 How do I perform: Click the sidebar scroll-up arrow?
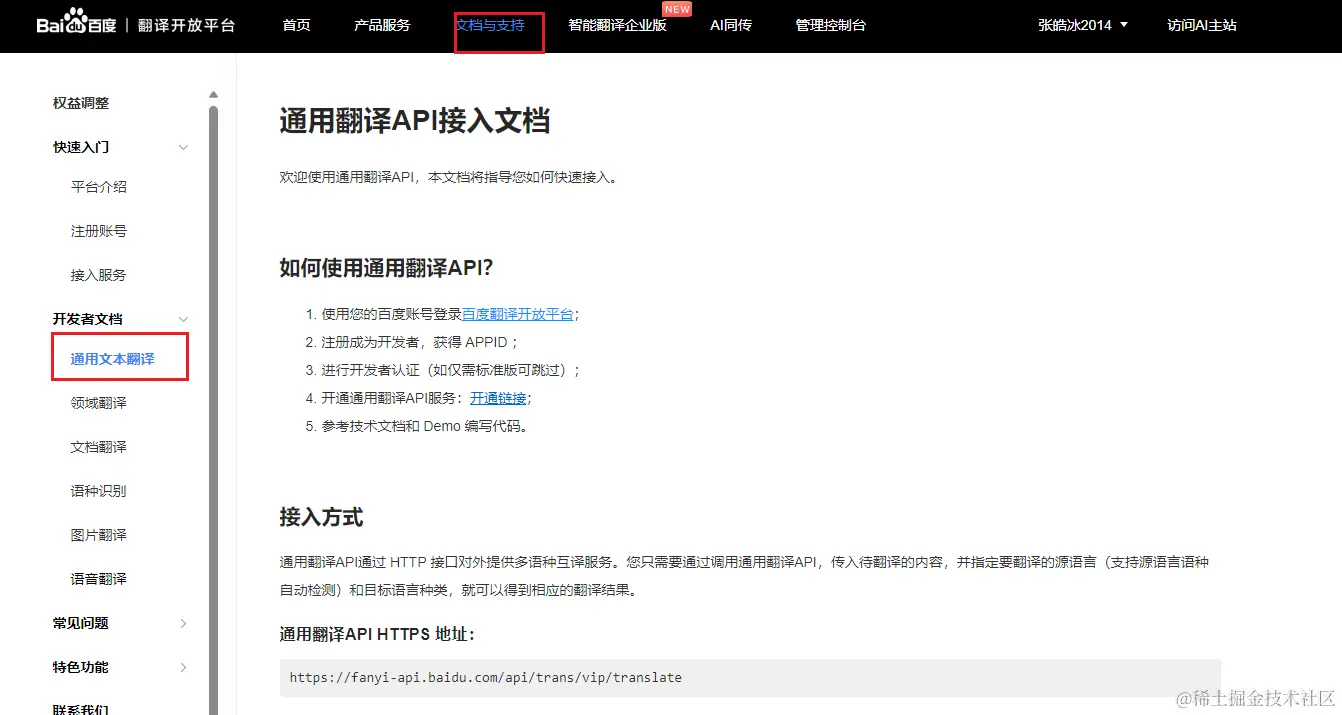(x=213, y=95)
